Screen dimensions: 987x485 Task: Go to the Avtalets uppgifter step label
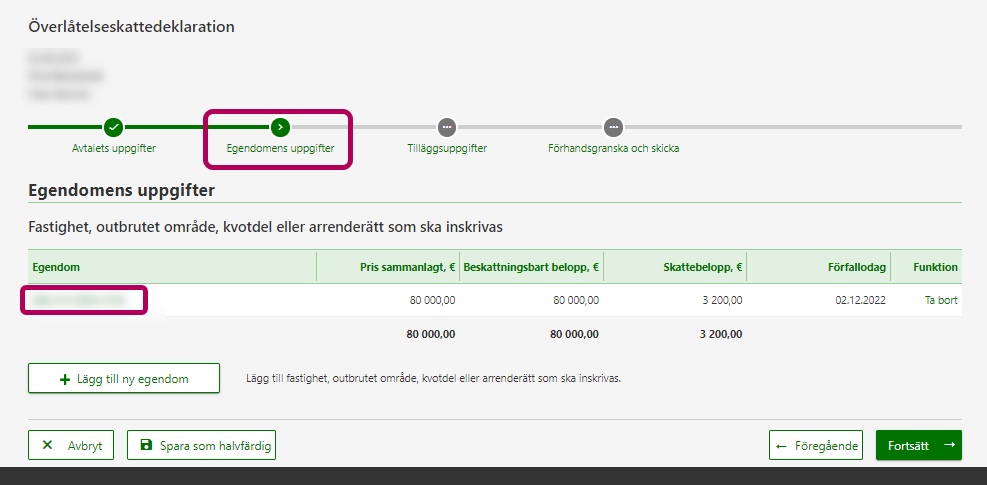point(114,149)
